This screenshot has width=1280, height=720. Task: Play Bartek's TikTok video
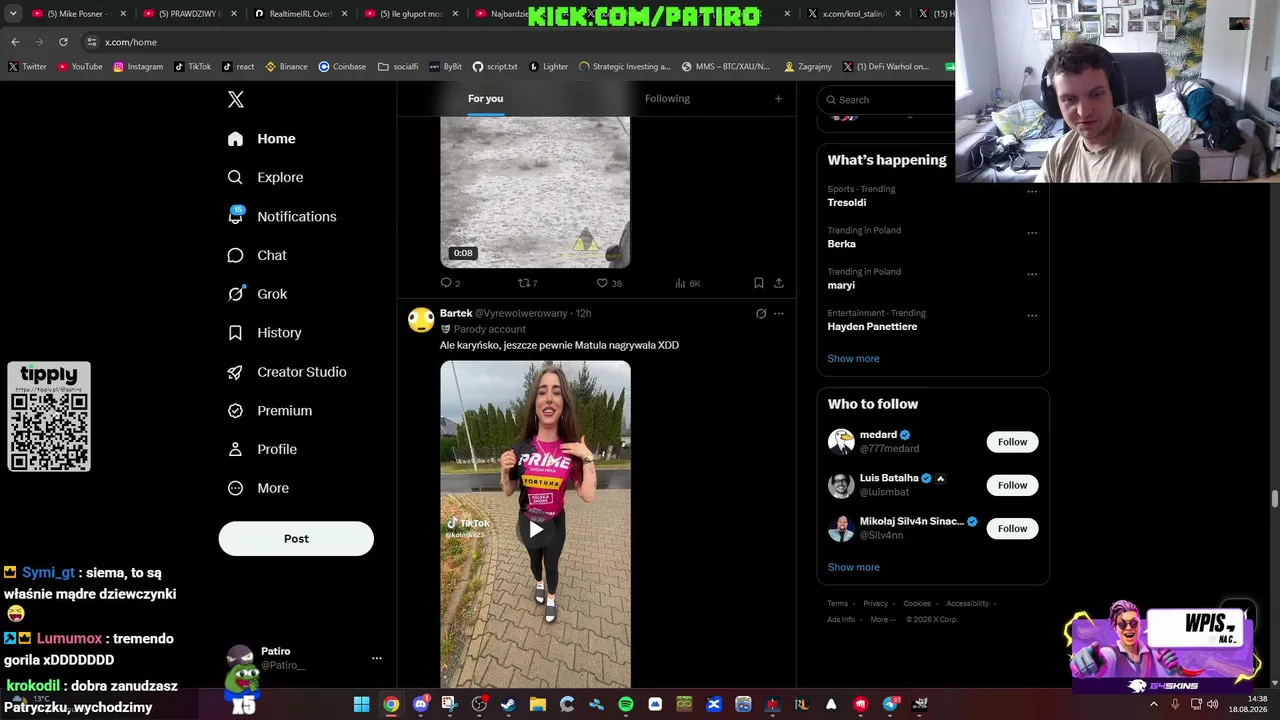536,530
